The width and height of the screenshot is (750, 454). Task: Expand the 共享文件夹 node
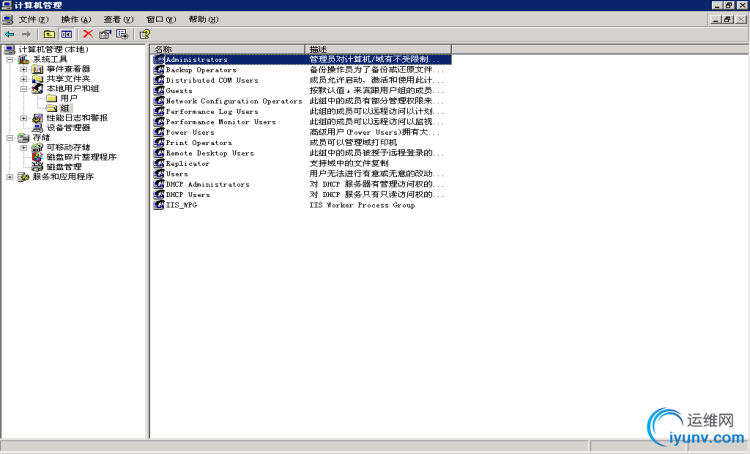click(23, 79)
